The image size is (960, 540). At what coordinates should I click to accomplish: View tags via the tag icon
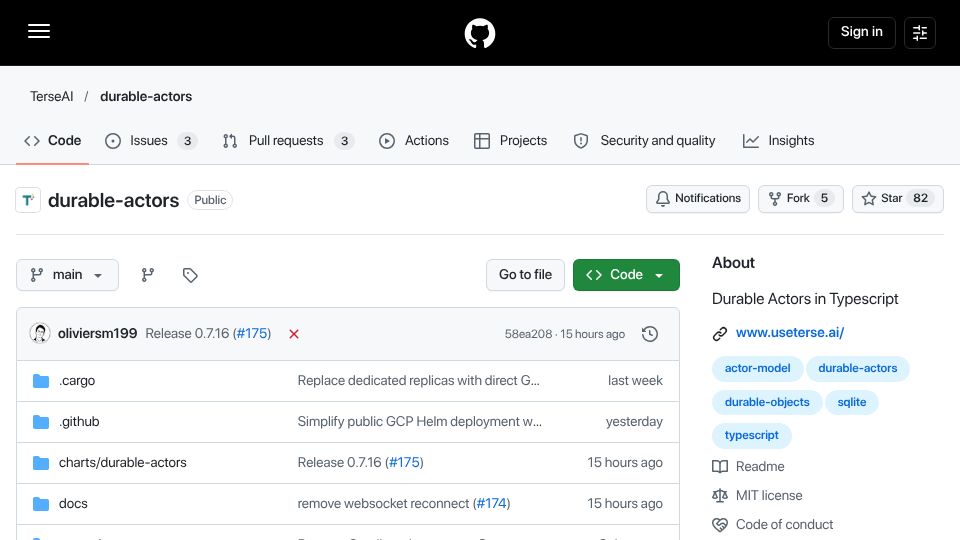point(190,275)
